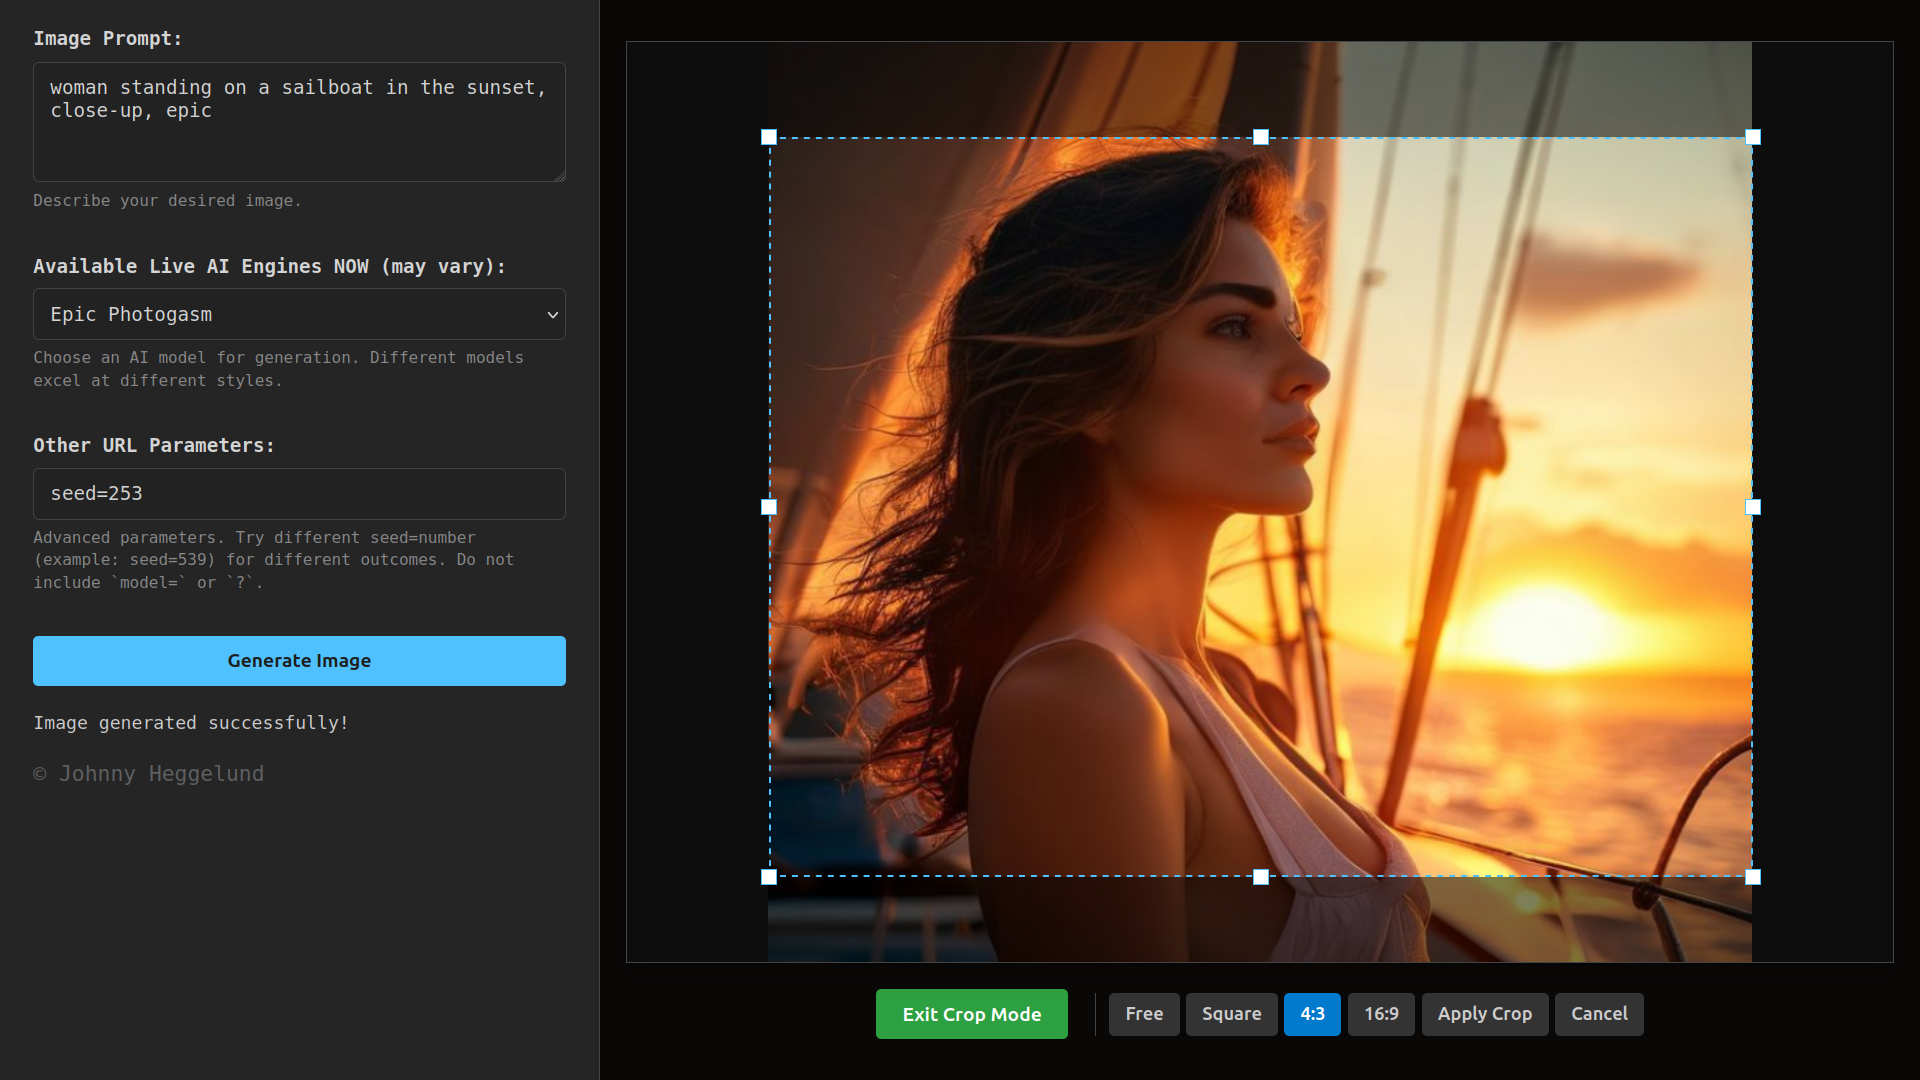This screenshot has width=1920, height=1080.
Task: Click the bottom-center crop handle
Action: click(x=1261, y=877)
